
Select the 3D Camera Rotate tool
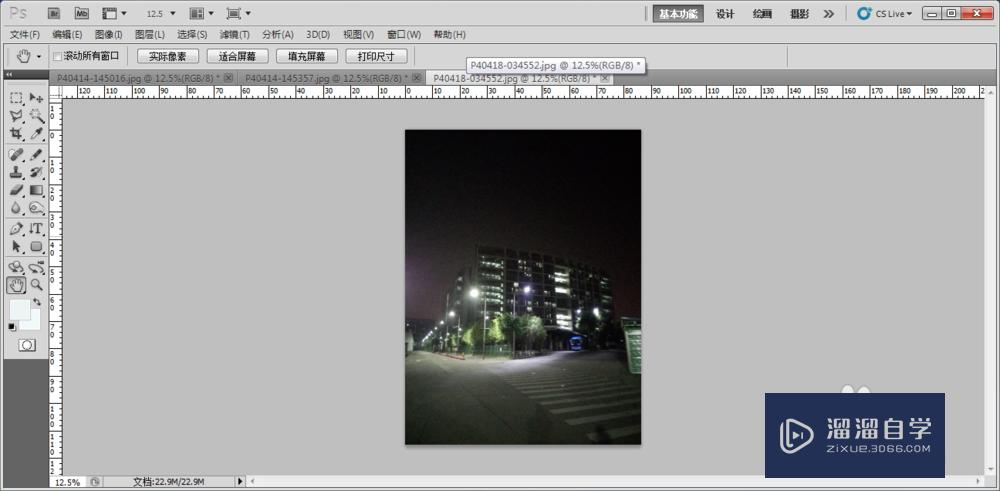click(x=36, y=267)
